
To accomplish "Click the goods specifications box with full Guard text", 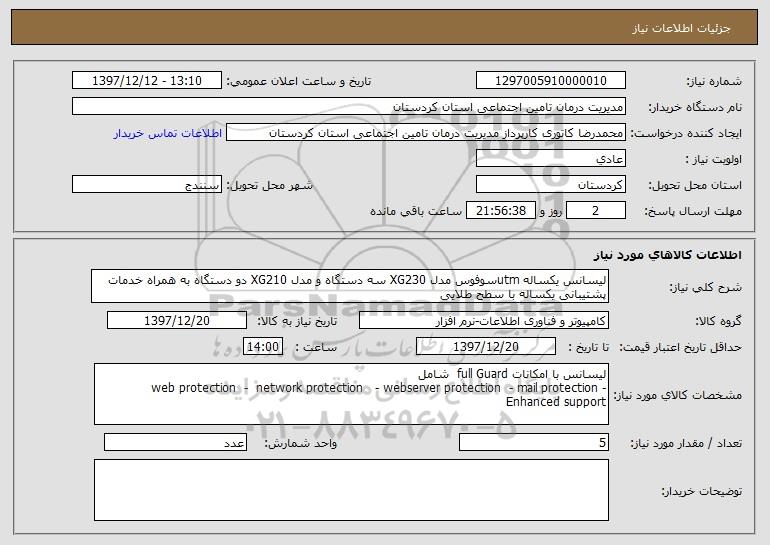I will point(351,394).
